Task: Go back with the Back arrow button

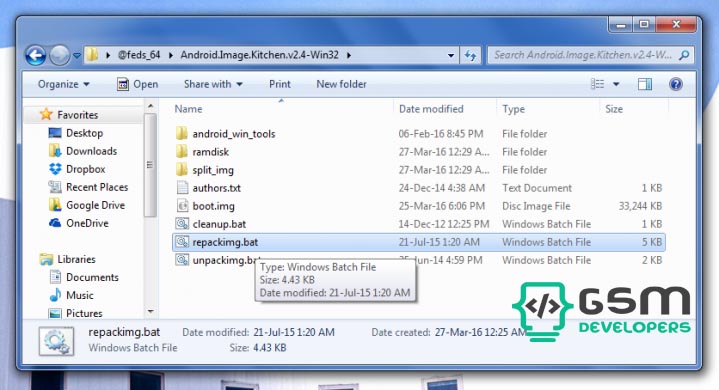Action: 35,55
